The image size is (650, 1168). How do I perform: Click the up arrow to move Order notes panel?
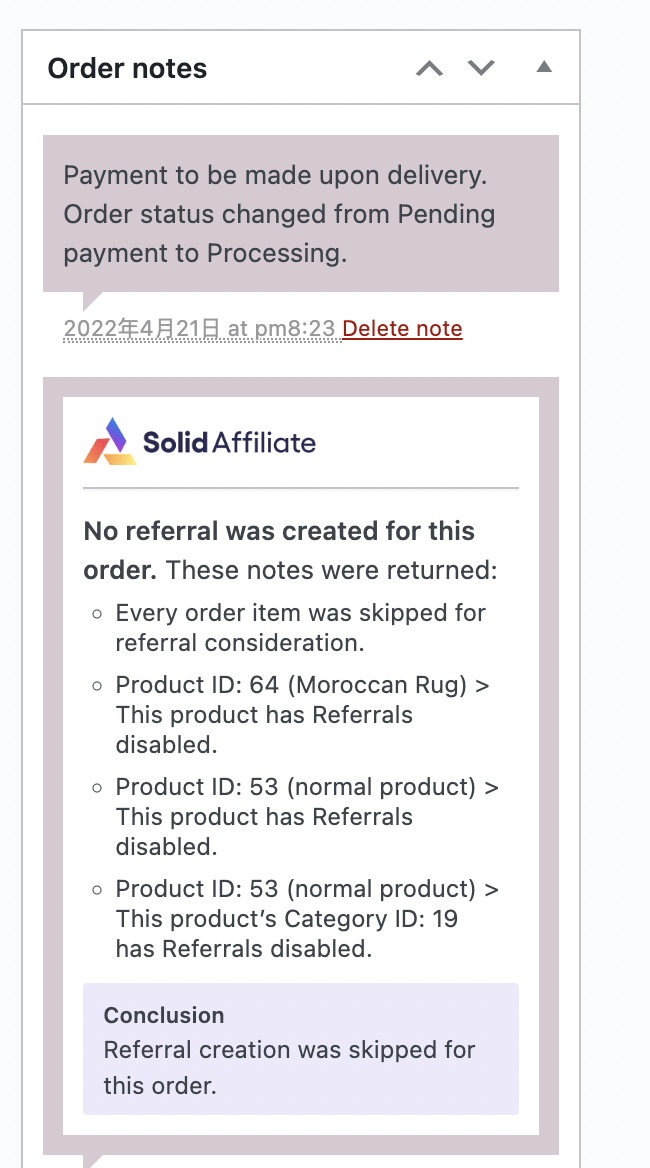[430, 67]
